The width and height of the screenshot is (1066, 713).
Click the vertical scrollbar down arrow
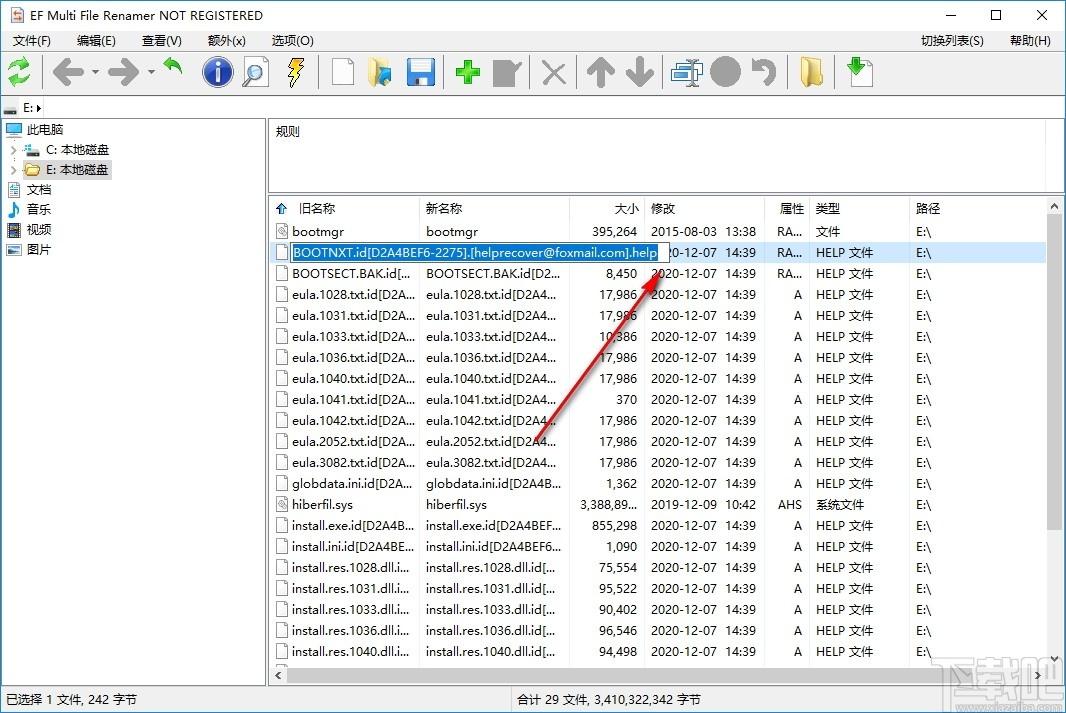coord(1054,659)
